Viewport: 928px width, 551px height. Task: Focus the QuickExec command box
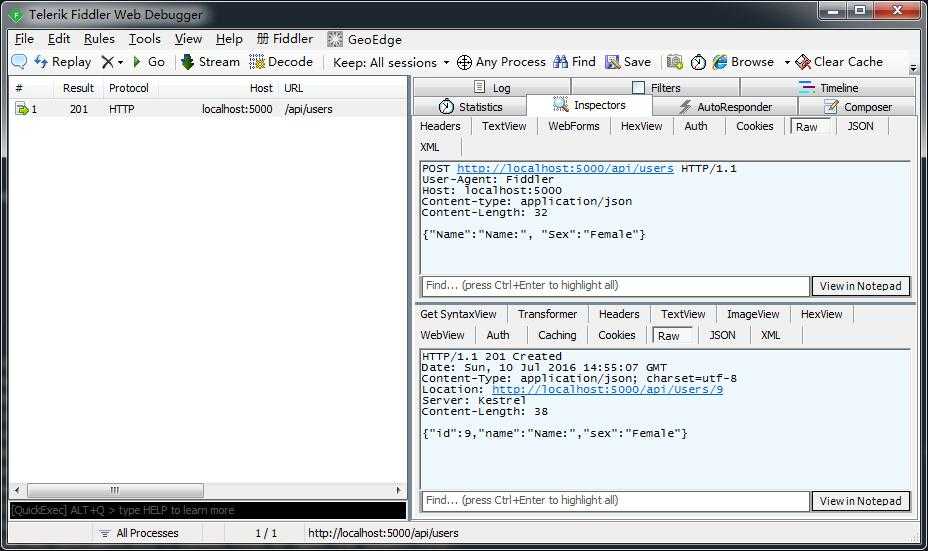point(208,510)
